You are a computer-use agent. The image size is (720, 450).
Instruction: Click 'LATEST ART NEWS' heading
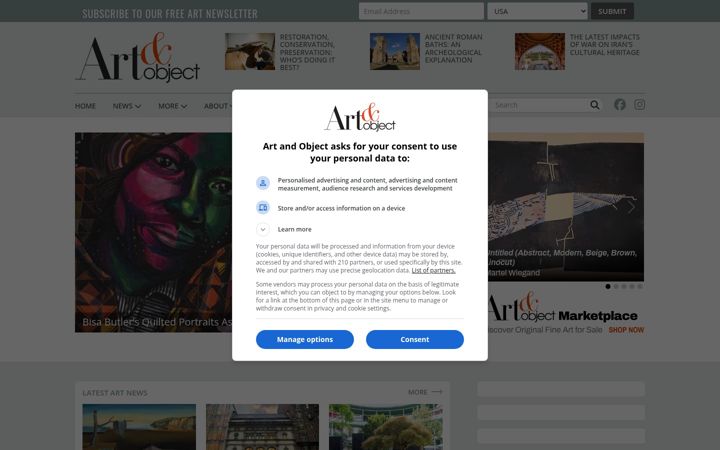point(115,393)
